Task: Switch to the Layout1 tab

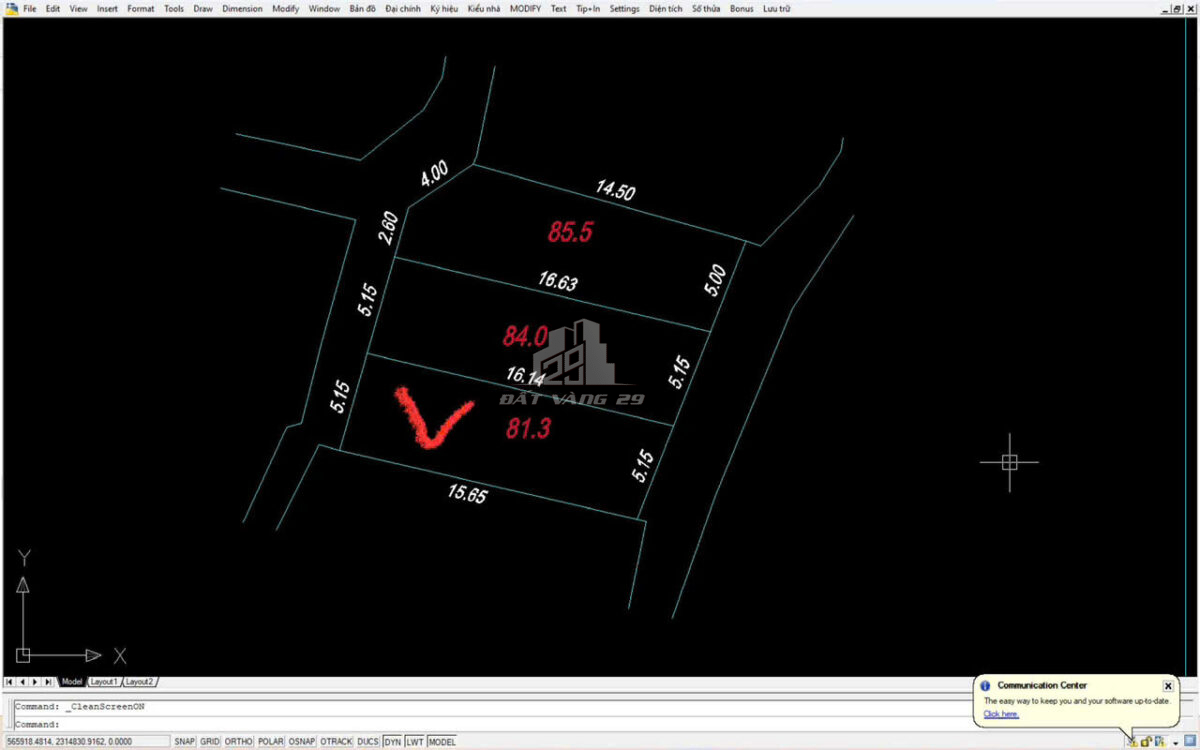Action: pyautogui.click(x=104, y=681)
